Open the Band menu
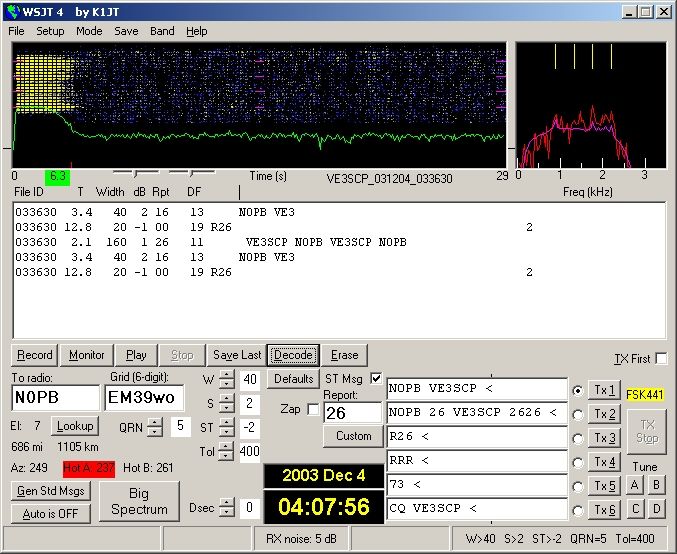 click(x=162, y=31)
